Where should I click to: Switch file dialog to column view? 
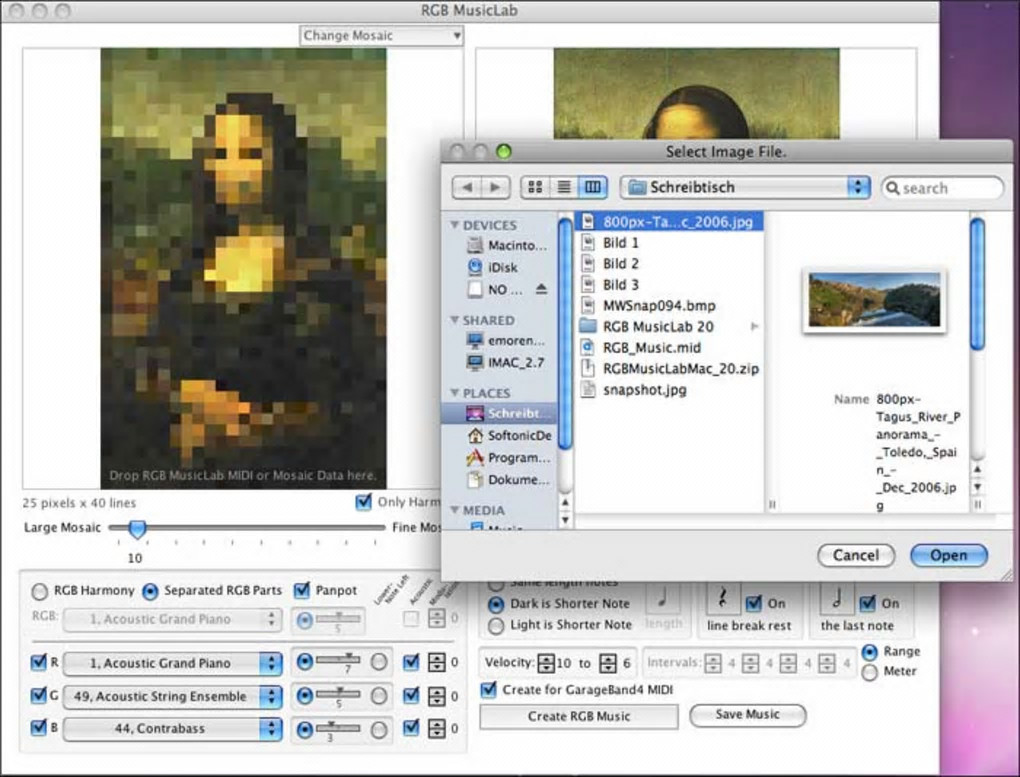(593, 187)
